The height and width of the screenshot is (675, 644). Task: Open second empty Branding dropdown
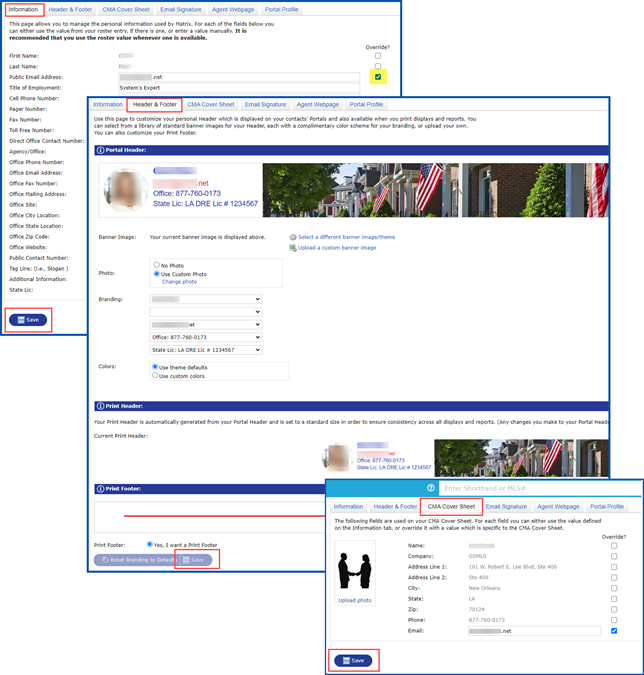pos(206,312)
